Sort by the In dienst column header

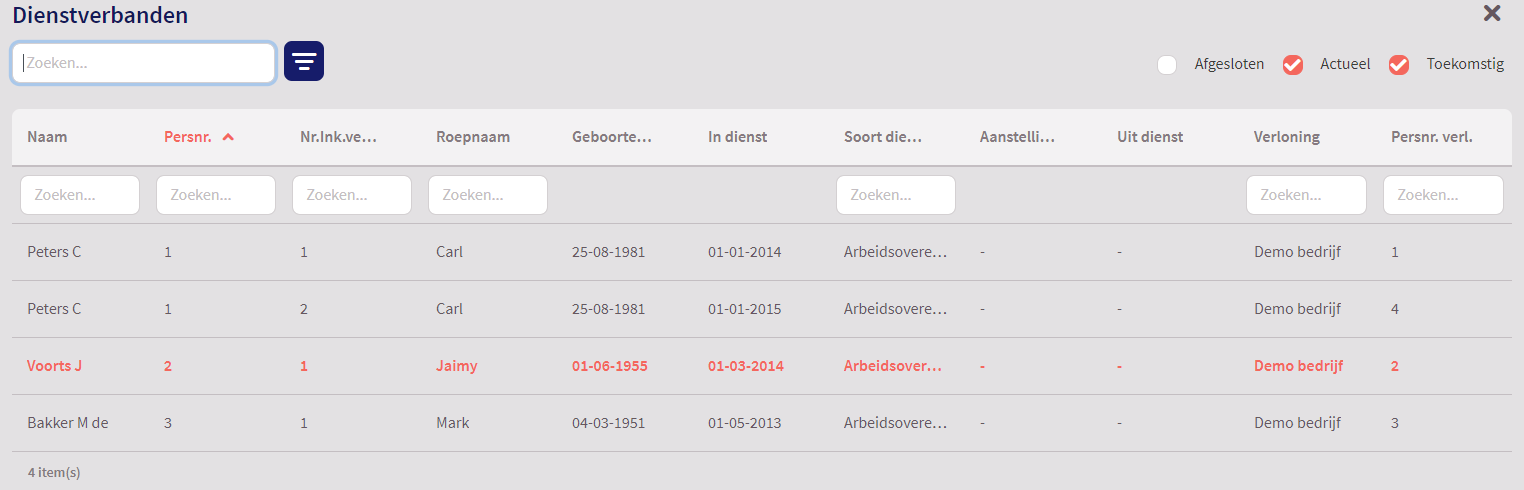coord(737,137)
